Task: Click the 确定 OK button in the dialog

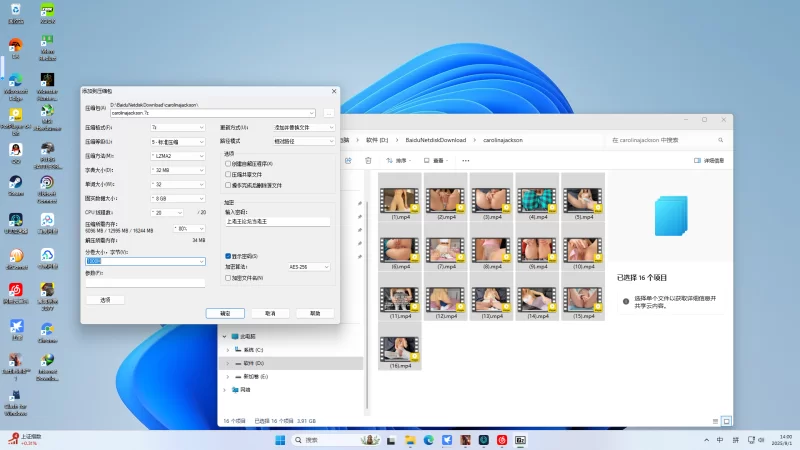Action: point(225,313)
